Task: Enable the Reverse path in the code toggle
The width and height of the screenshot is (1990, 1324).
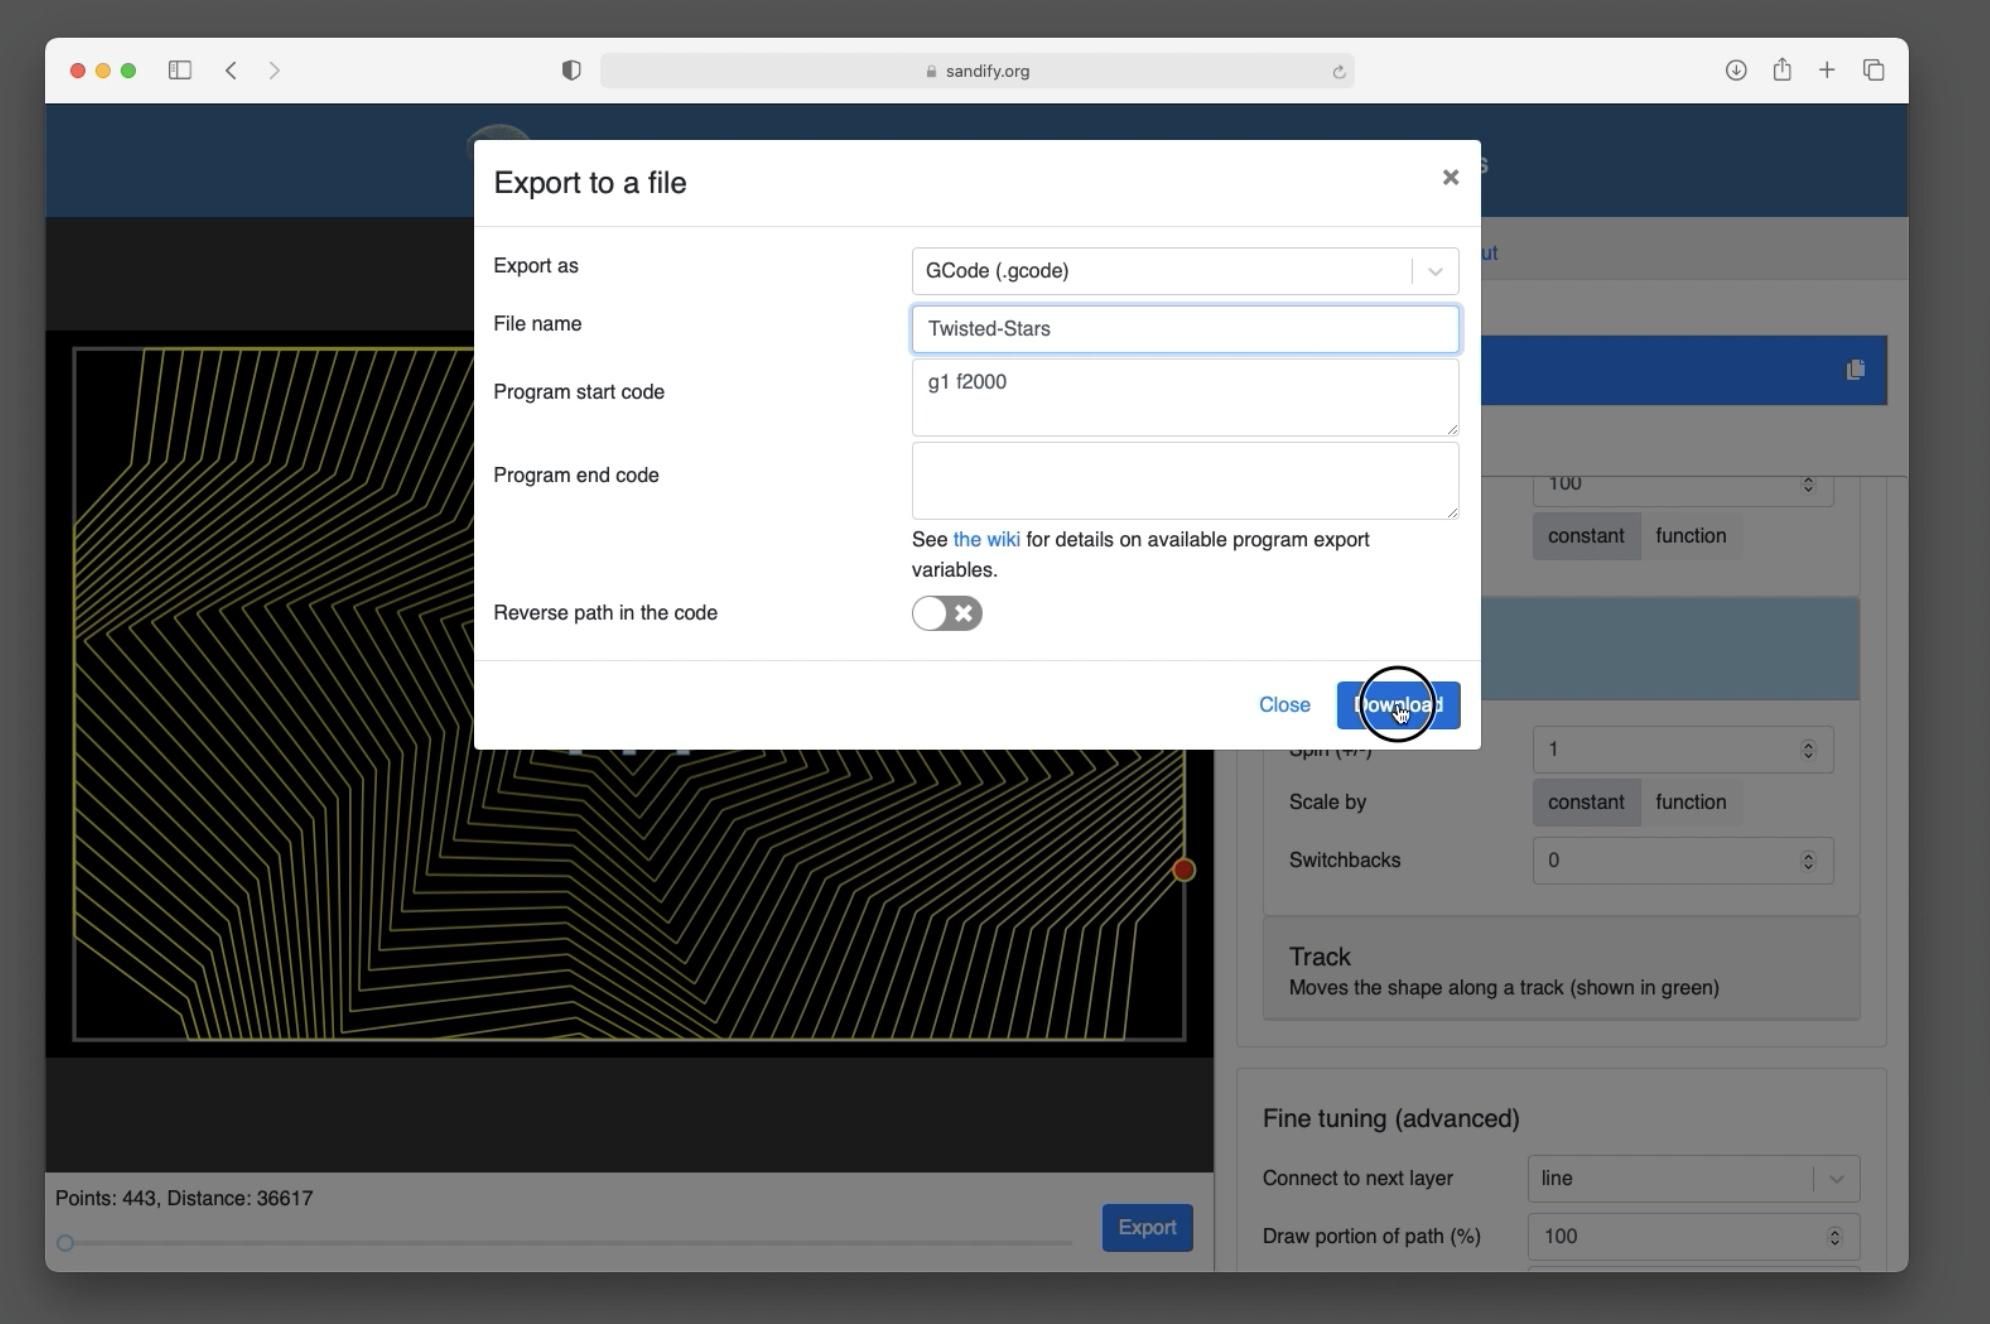Action: pos(946,613)
